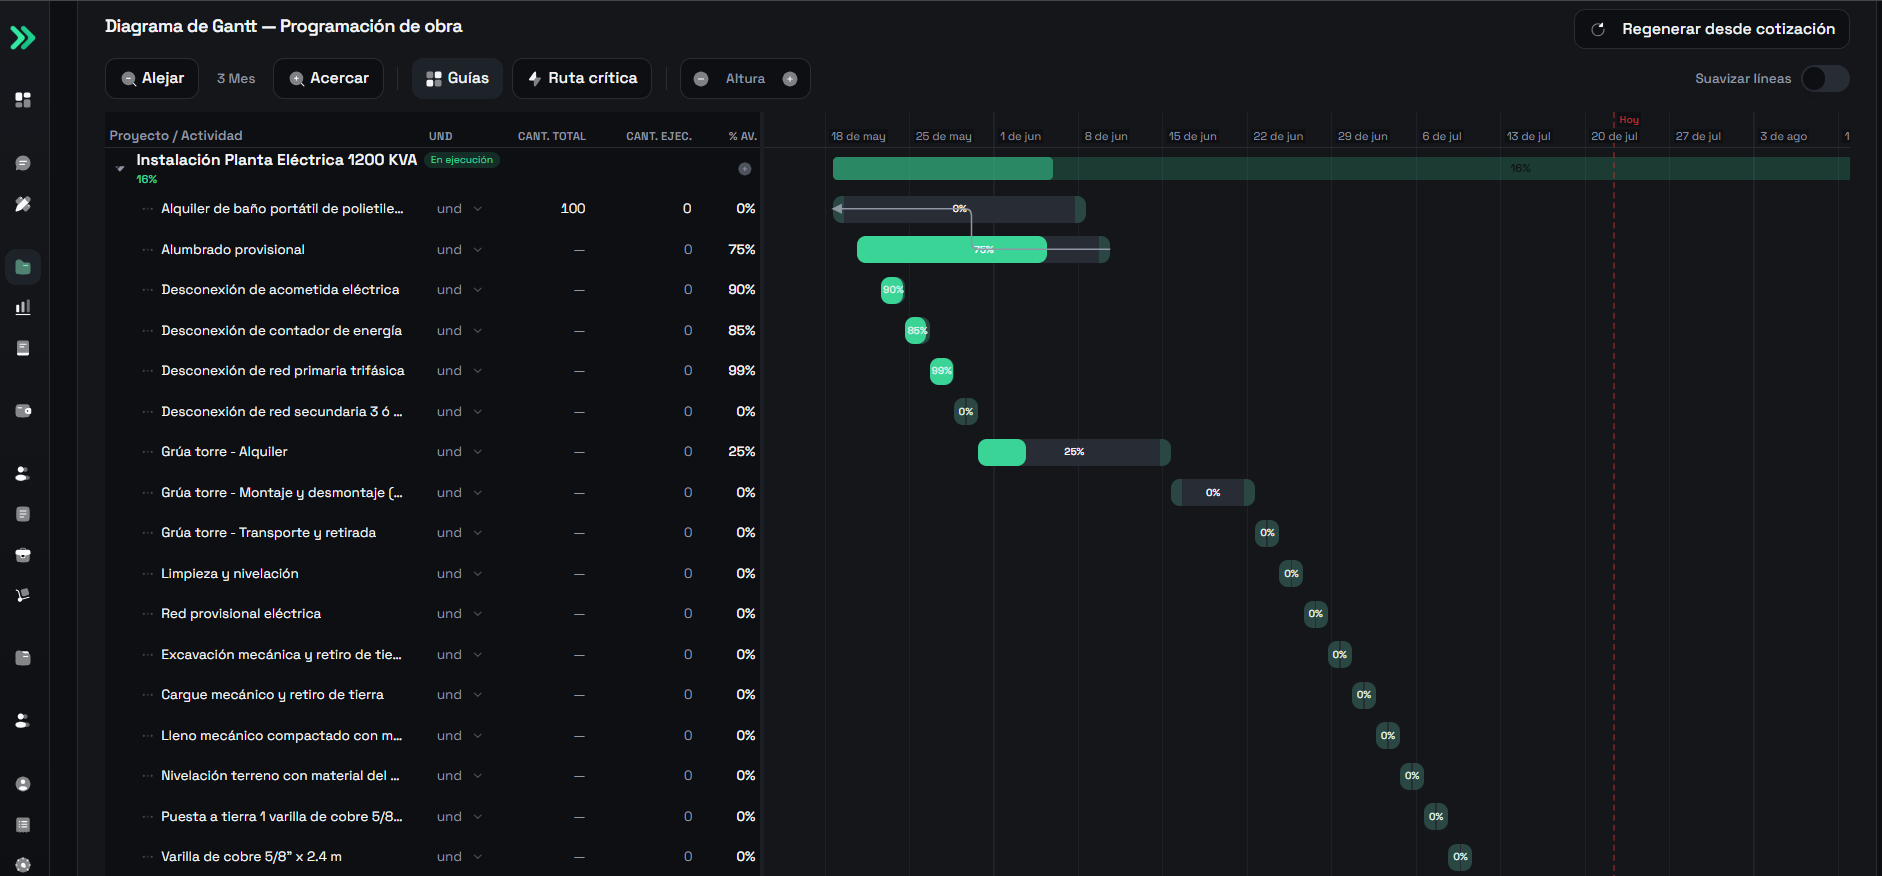This screenshot has height=876, width=1882.
Task: Toggle the Ruta crítica highlighting
Action: click(x=582, y=79)
